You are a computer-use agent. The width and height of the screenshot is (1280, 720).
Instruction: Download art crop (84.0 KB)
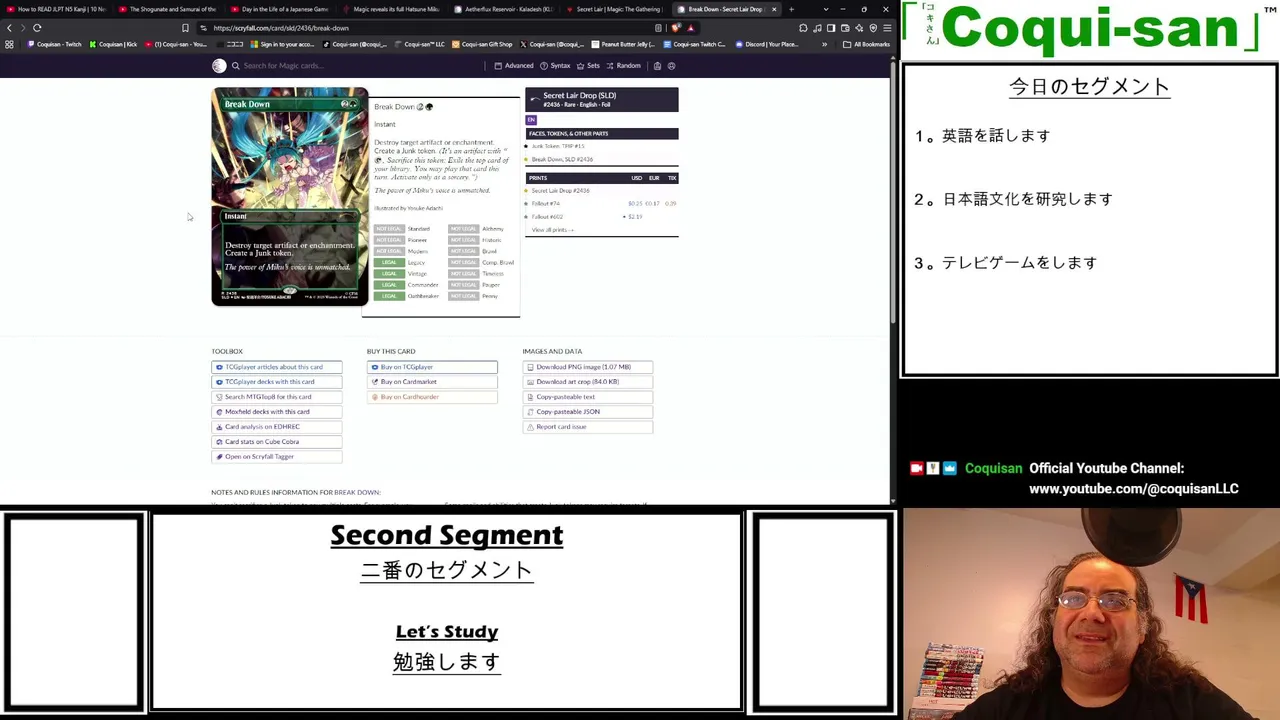[x=588, y=382]
